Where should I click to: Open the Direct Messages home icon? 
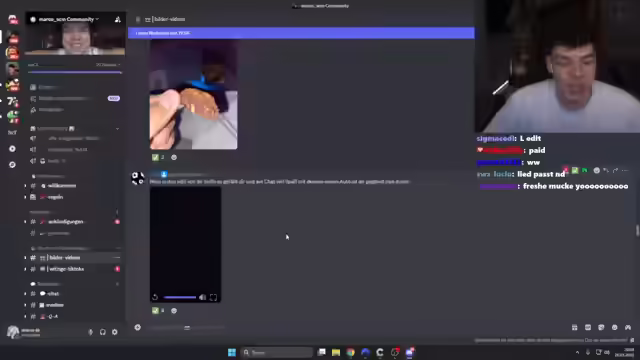point(12,19)
